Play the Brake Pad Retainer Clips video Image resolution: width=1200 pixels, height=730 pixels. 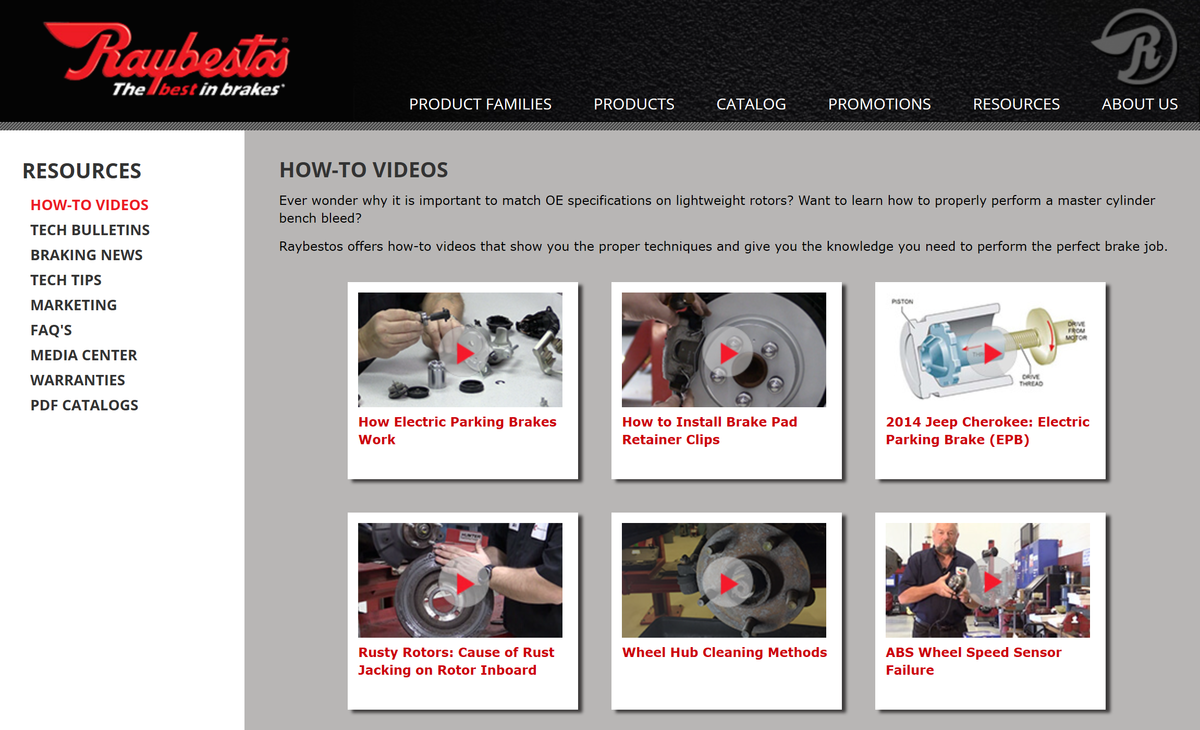(x=724, y=350)
